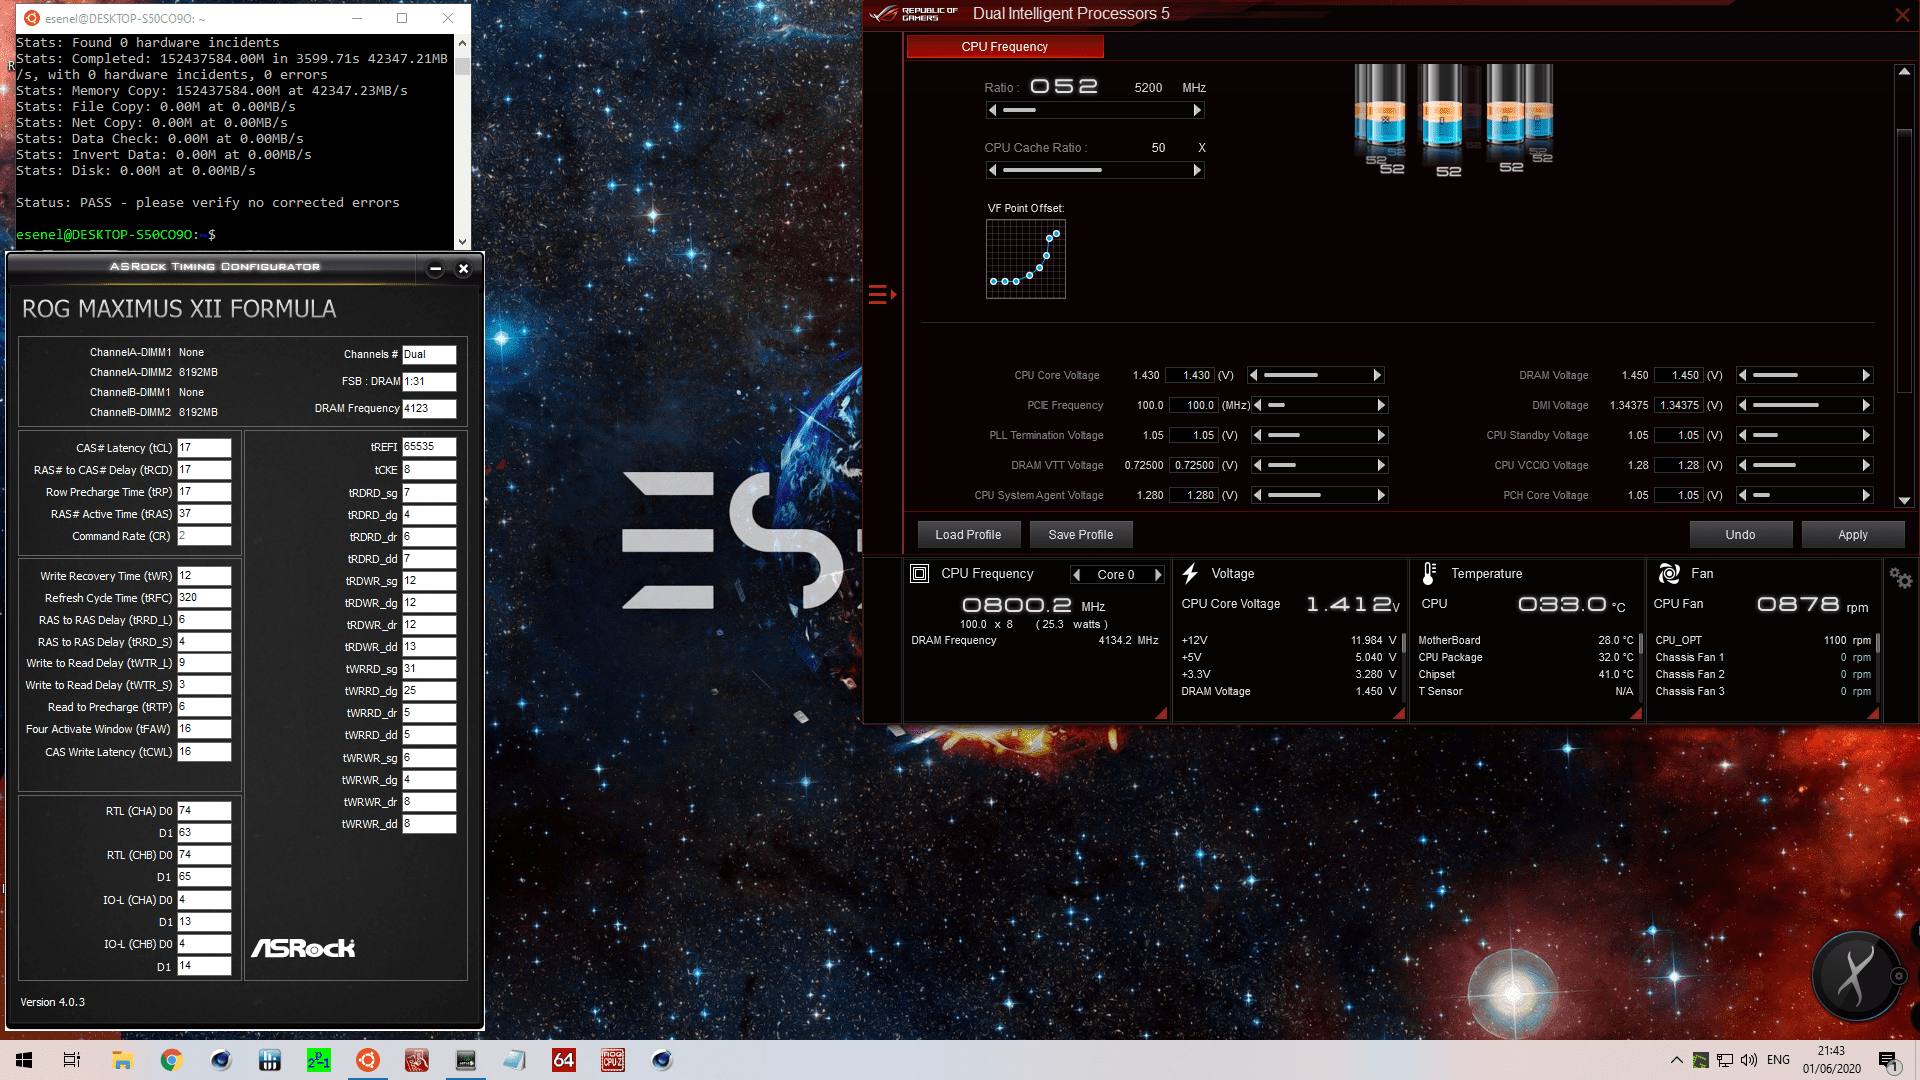Click the CPU Frequency panel chip icon
The image size is (1920, 1080).
click(x=919, y=573)
